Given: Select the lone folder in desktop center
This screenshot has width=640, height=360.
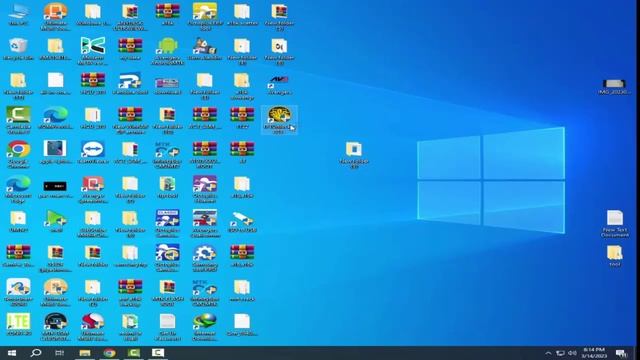Looking at the screenshot, I should coord(354,154).
